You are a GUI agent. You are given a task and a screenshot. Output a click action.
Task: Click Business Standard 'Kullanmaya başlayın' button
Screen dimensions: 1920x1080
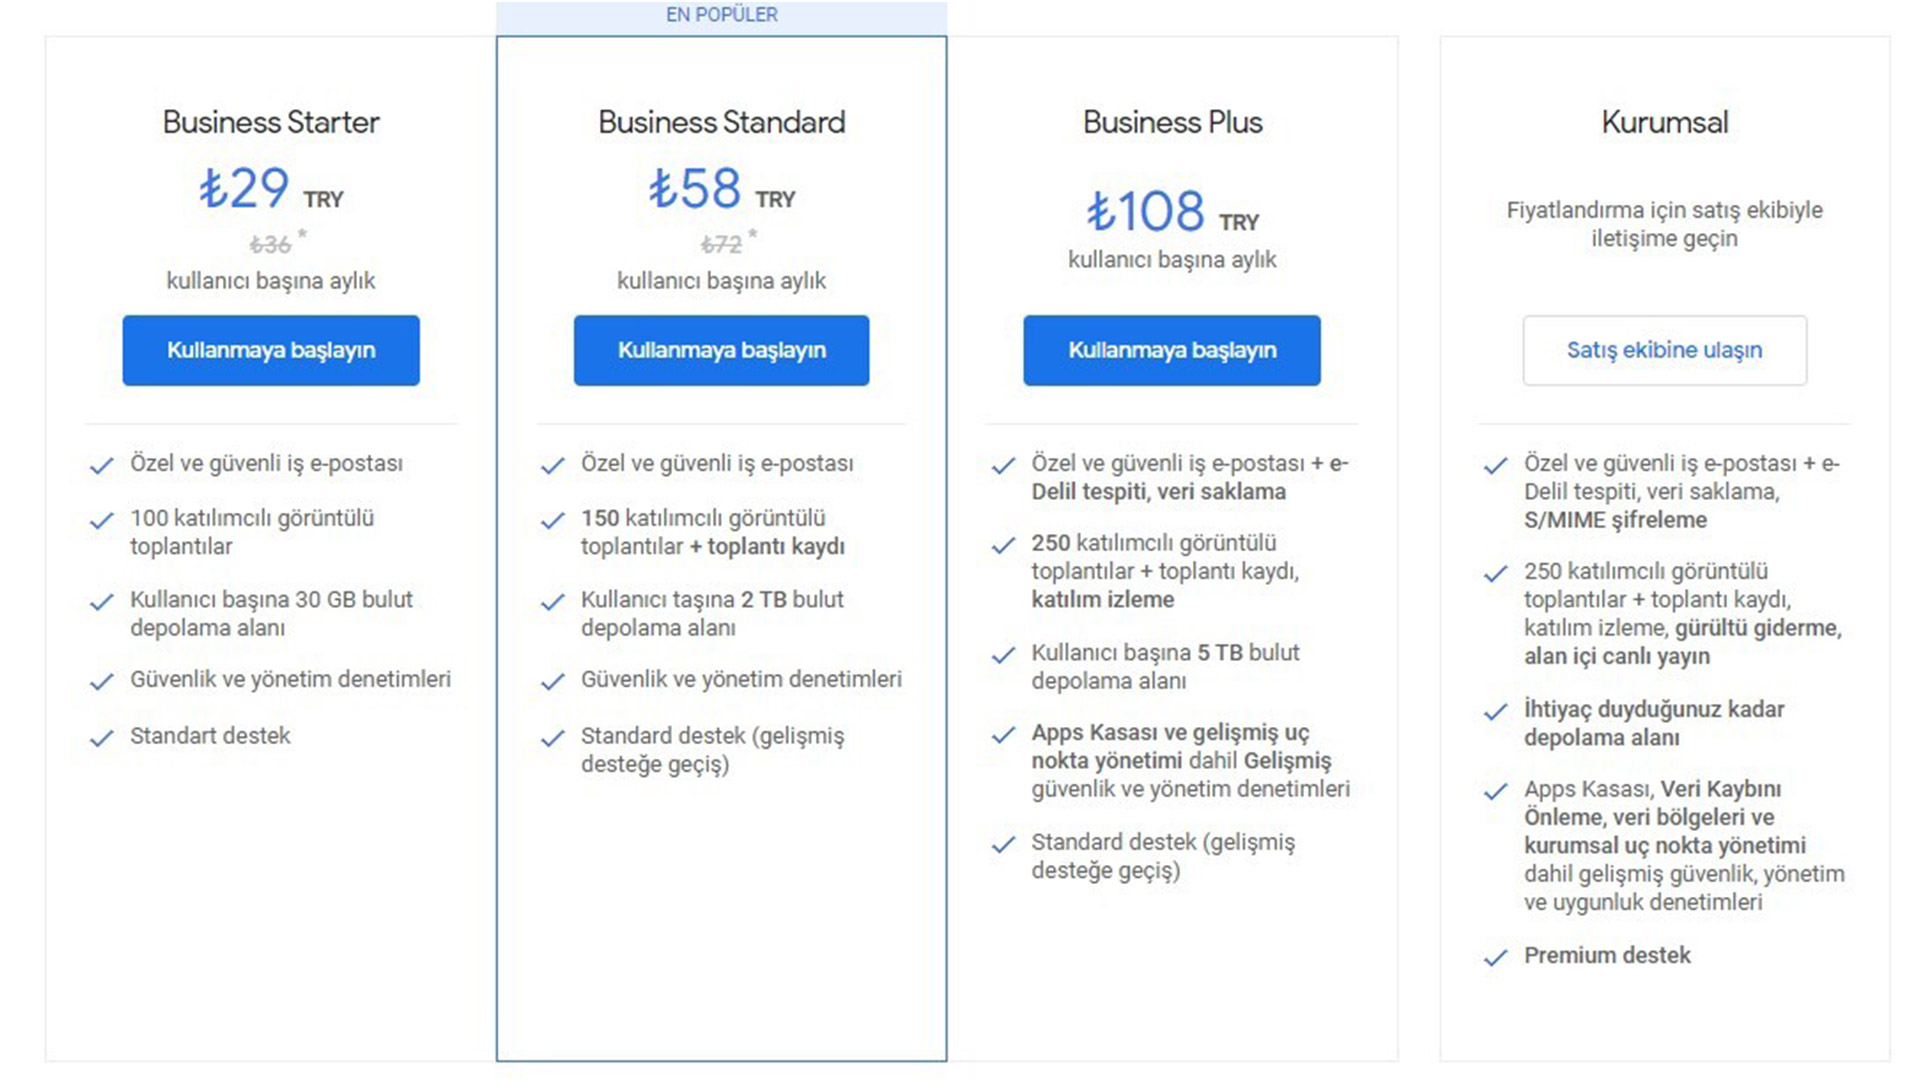pyautogui.click(x=721, y=350)
